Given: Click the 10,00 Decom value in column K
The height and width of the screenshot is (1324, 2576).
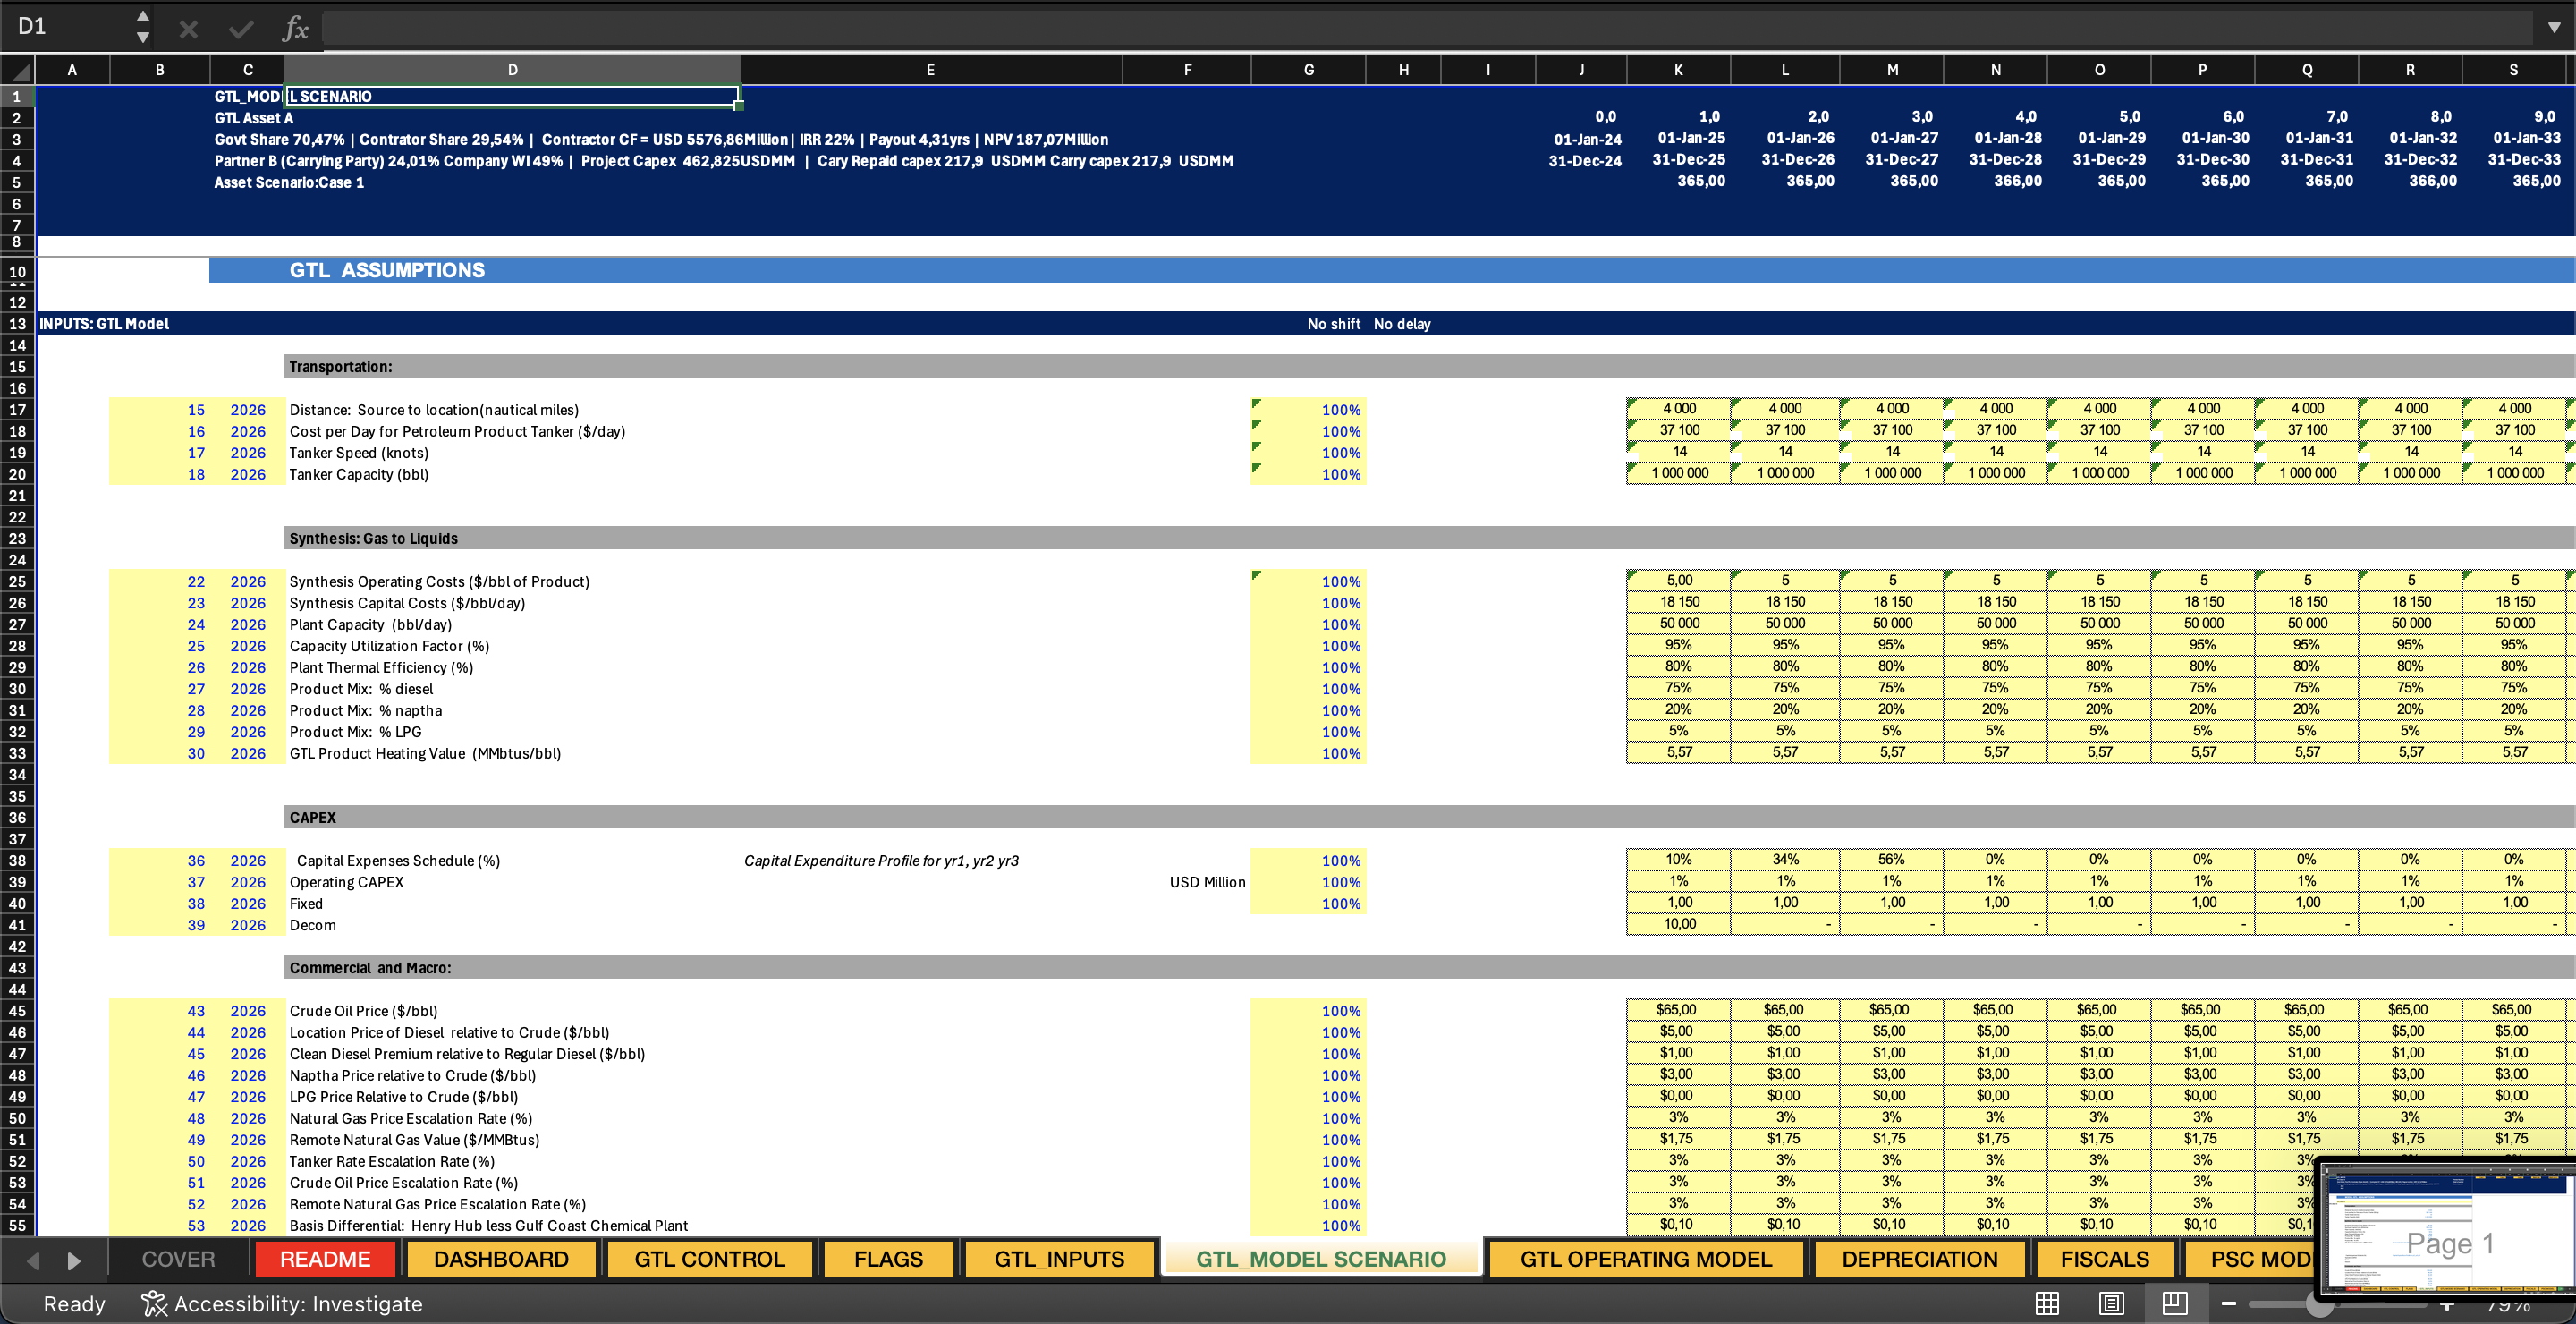Looking at the screenshot, I should point(1679,924).
